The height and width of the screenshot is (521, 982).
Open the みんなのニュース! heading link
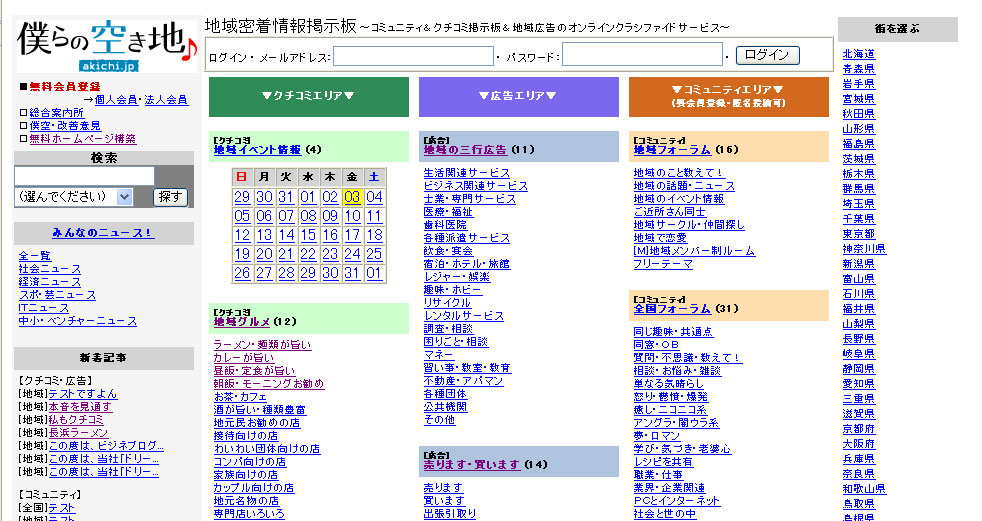104,233
